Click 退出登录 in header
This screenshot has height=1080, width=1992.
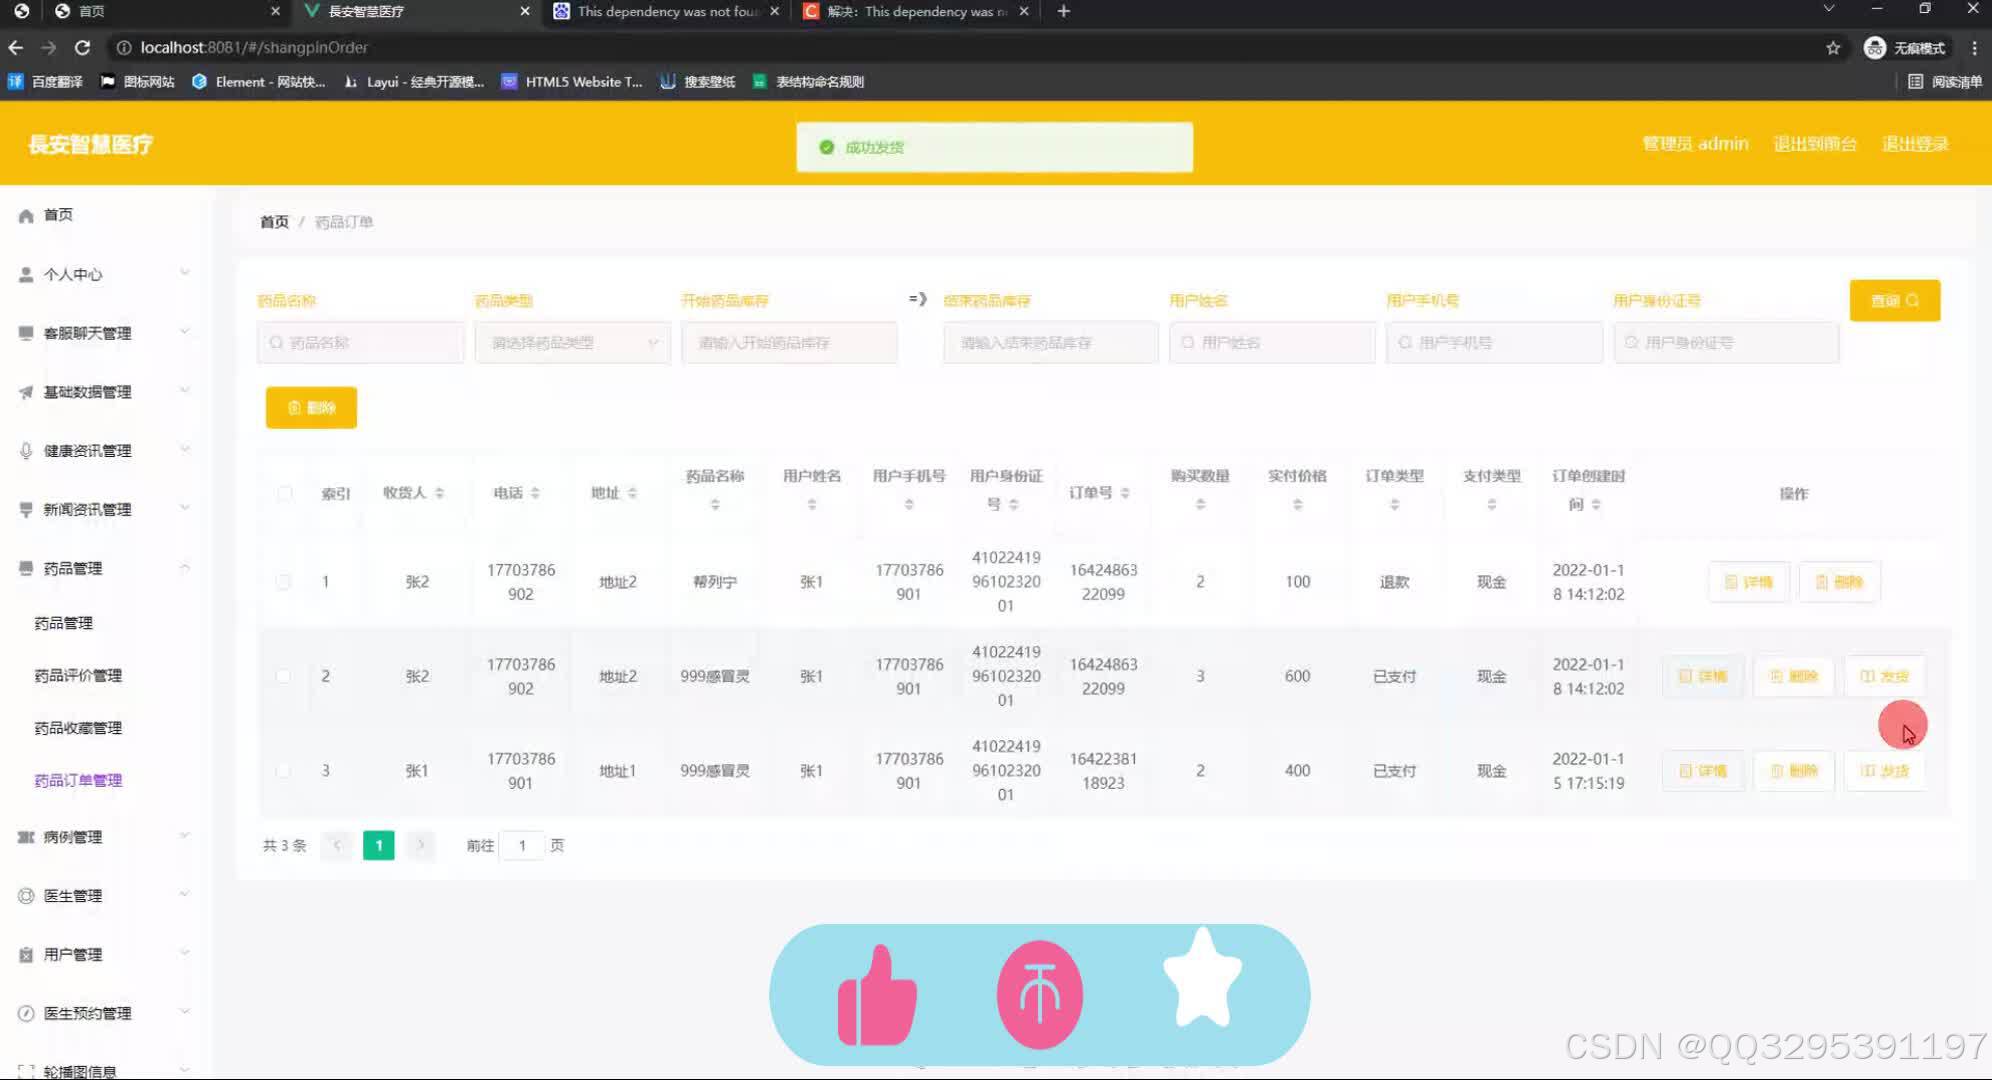coord(1915,144)
